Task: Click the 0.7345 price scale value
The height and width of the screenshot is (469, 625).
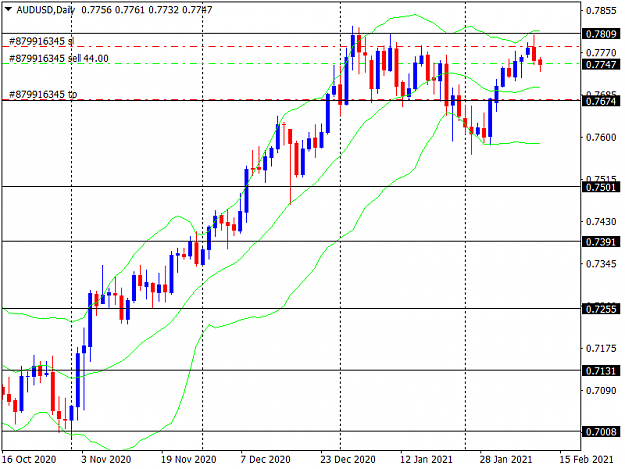Action: (601, 264)
